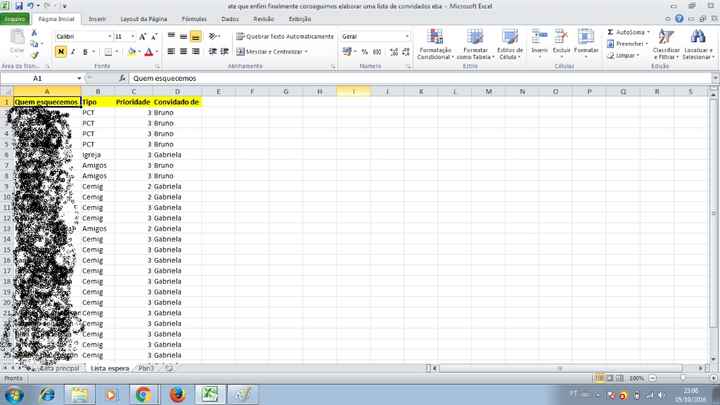Click AutoSoma sigma button
Viewport: 720px width, 405px height.
click(627, 32)
